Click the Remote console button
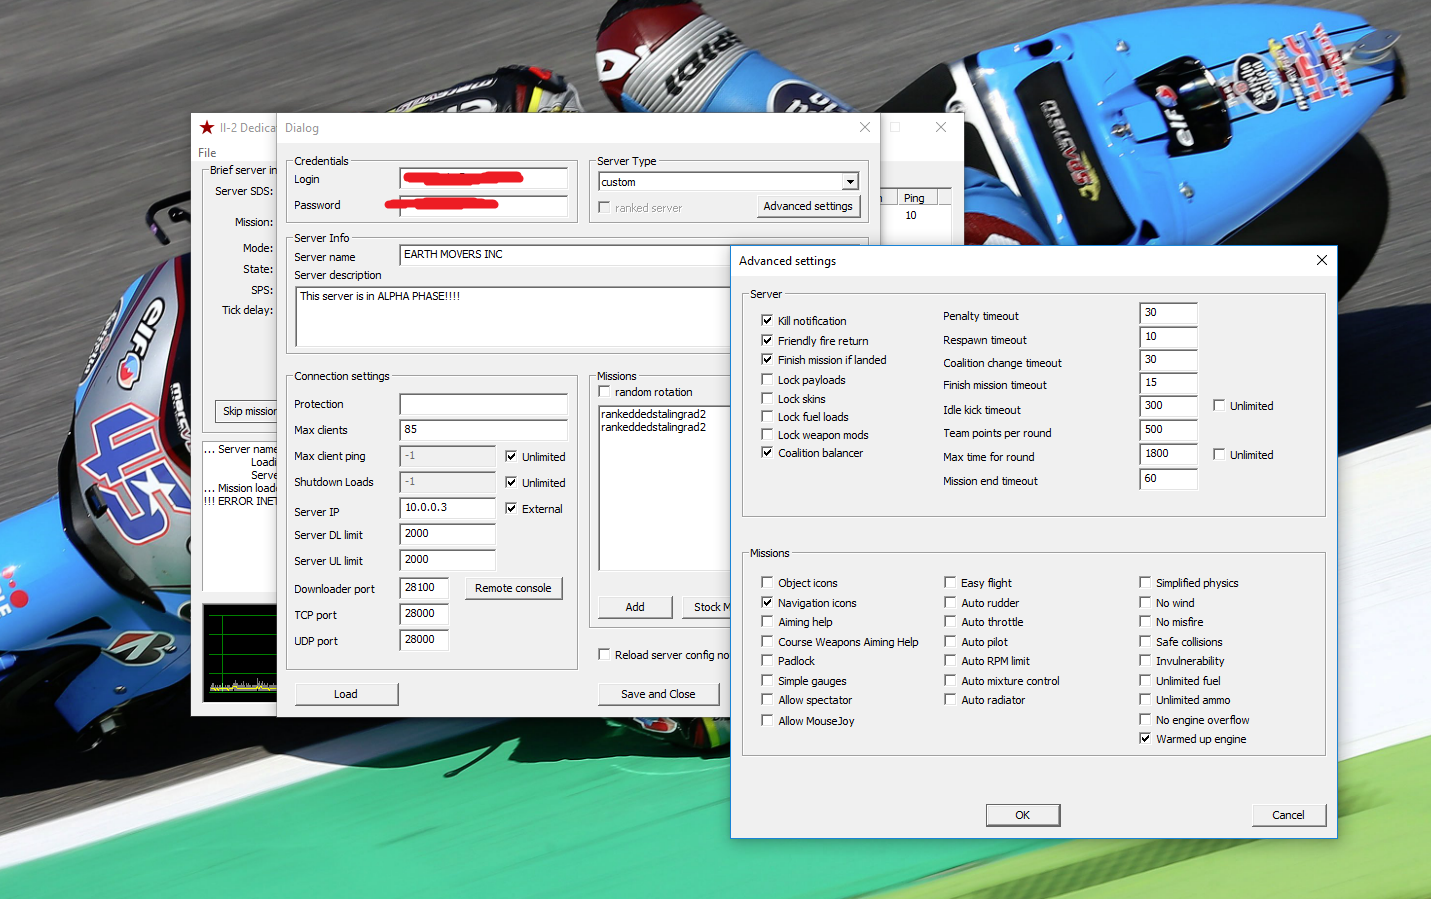The image size is (1431, 899). (513, 588)
